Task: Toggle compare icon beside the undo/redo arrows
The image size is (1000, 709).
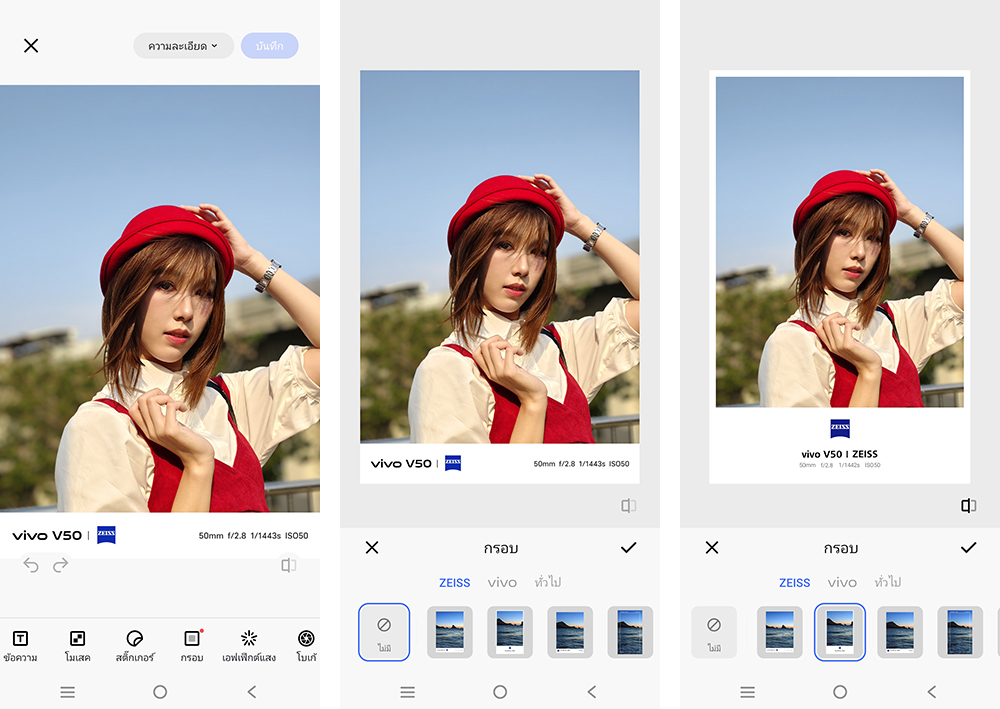Action: click(289, 566)
